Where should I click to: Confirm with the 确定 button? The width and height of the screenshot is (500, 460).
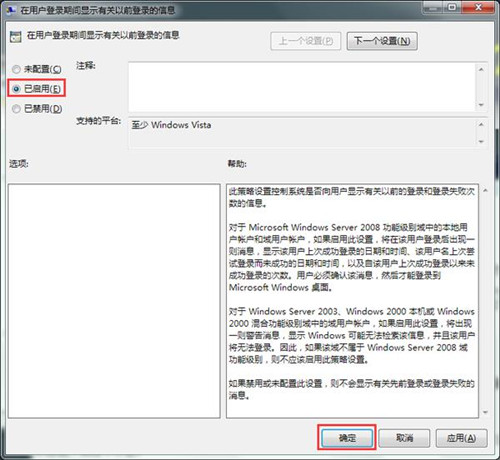347,438
